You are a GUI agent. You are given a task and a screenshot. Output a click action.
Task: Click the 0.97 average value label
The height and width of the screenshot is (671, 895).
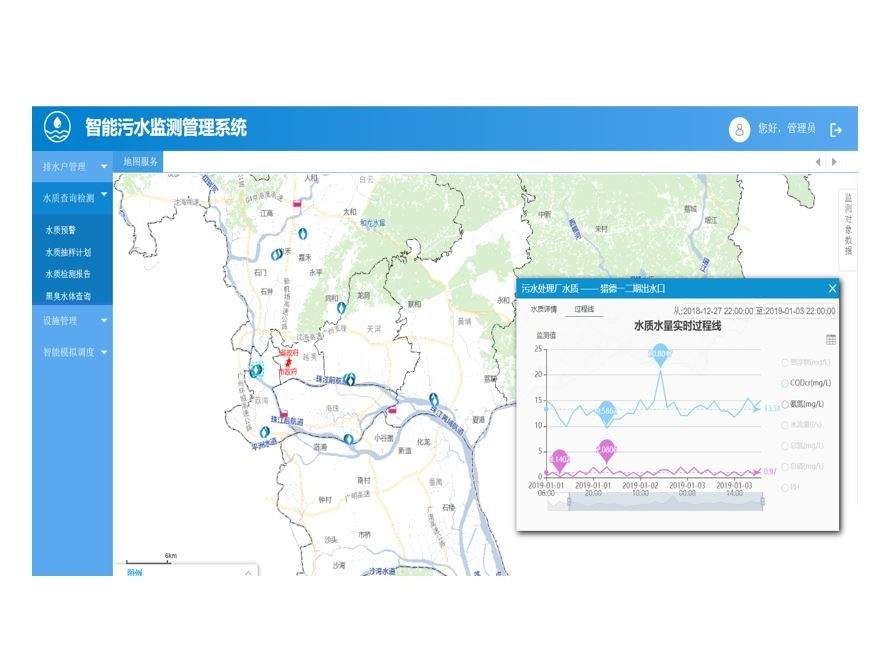click(770, 471)
